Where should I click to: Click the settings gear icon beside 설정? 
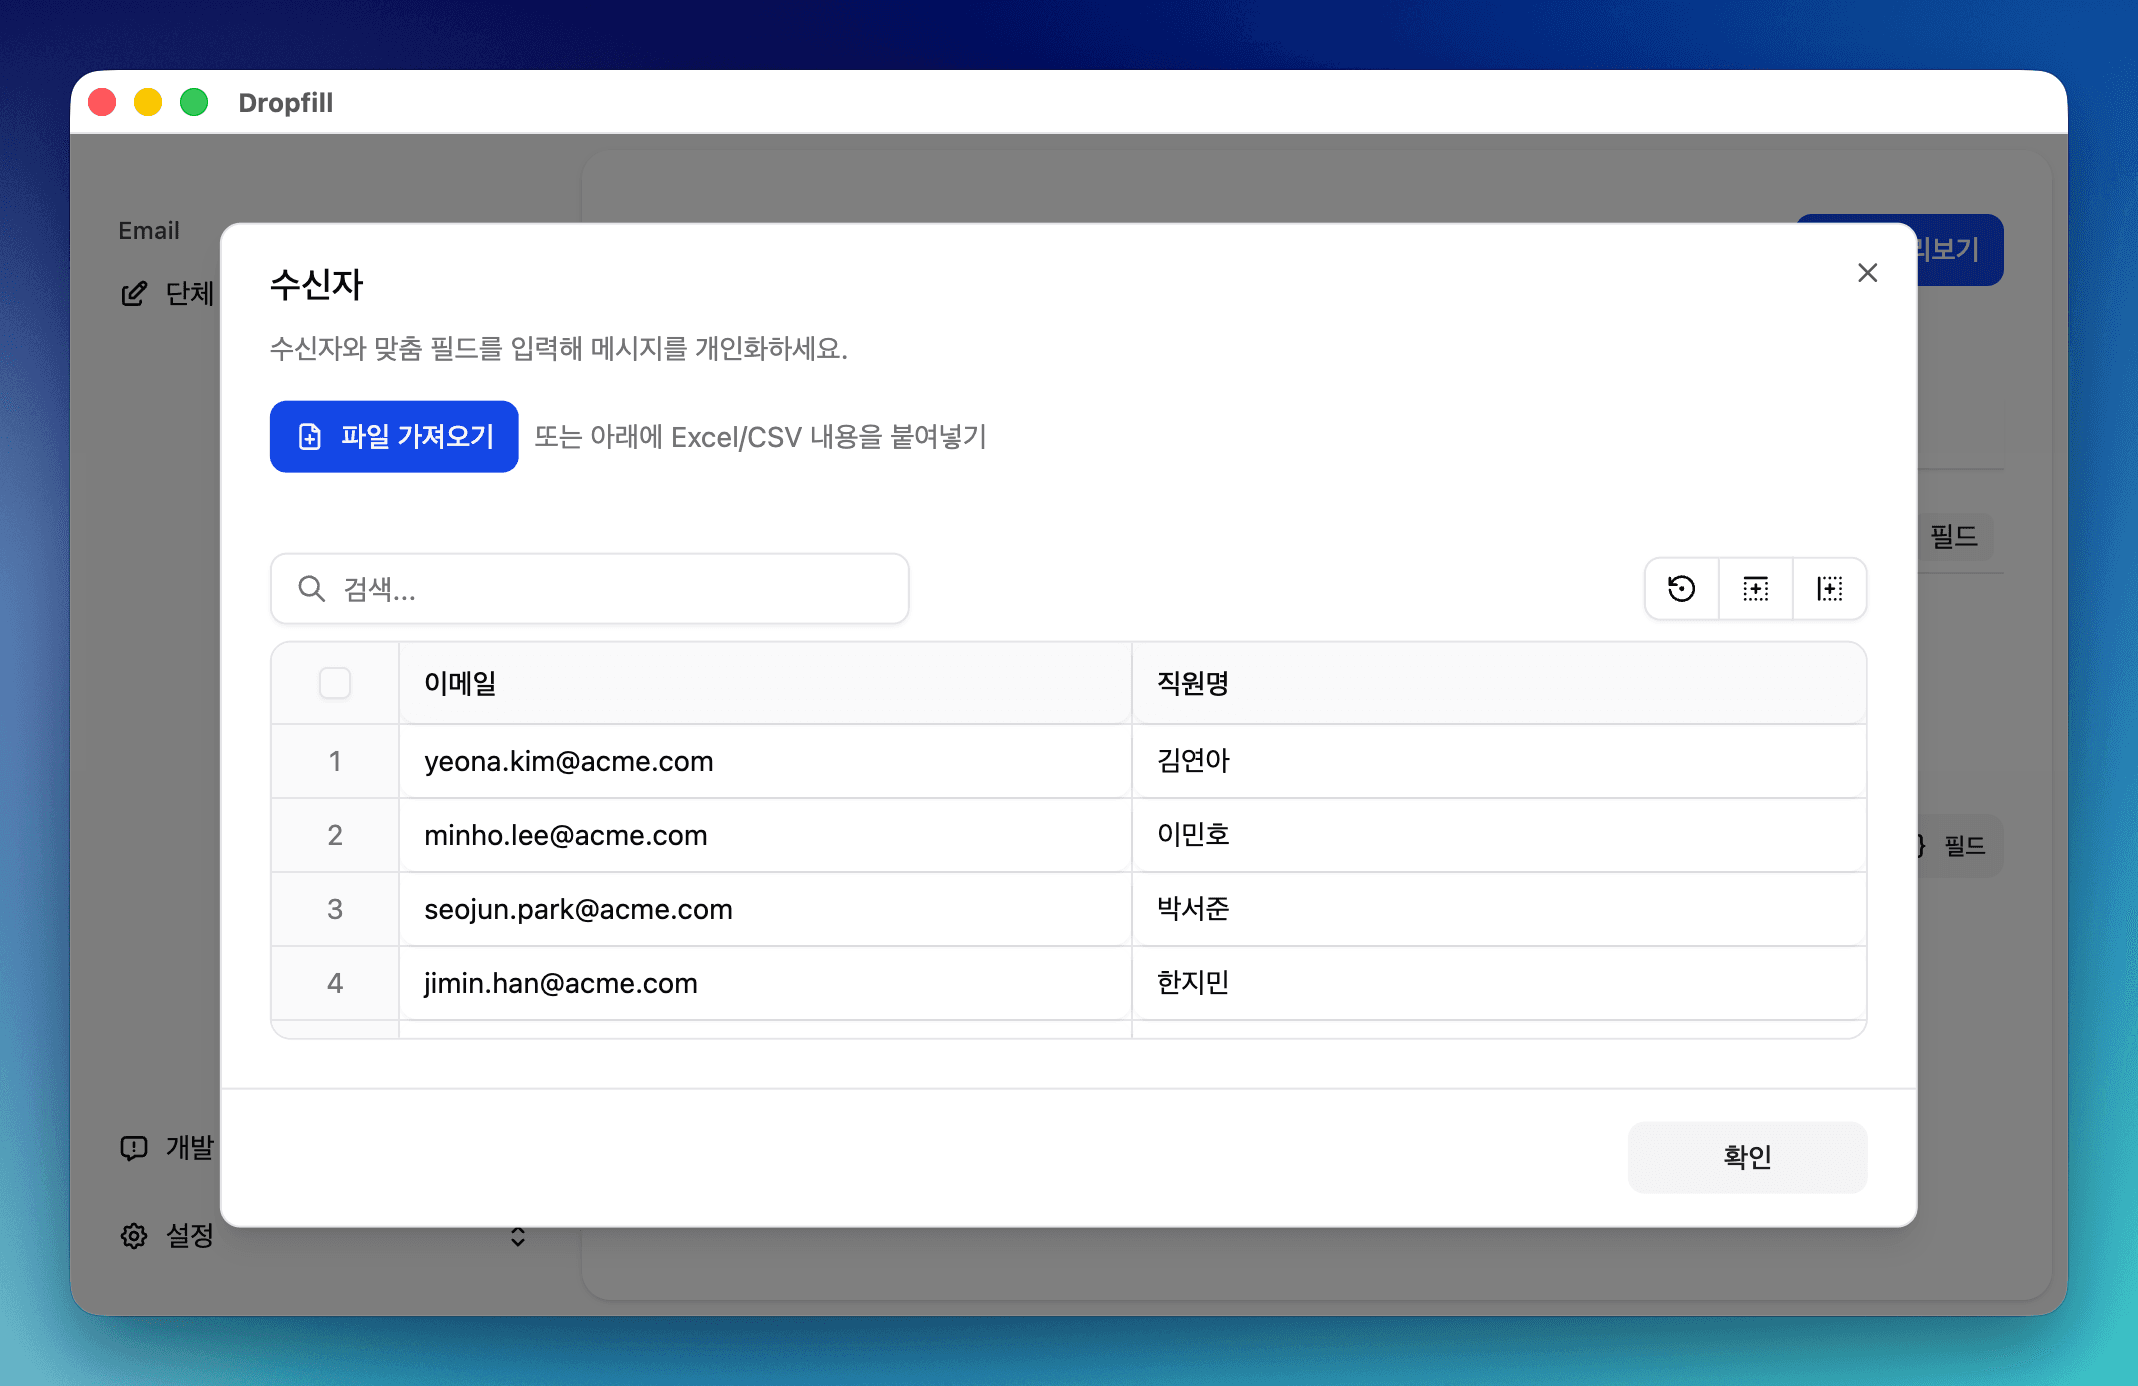pos(133,1236)
